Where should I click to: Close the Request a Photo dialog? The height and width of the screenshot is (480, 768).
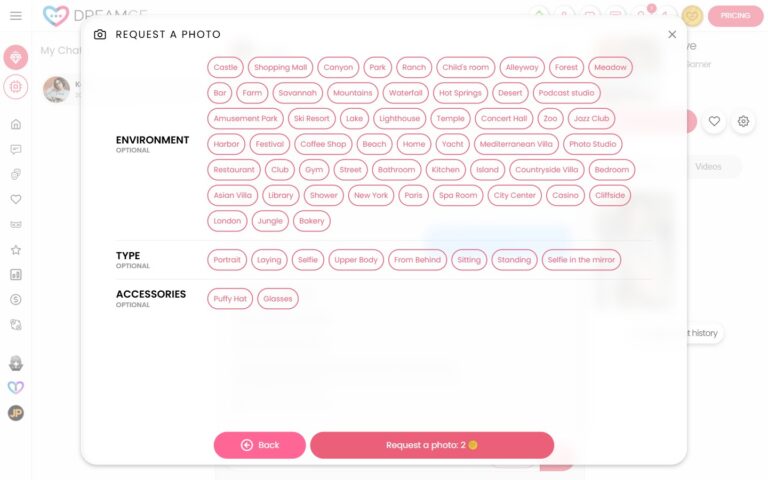pos(672,34)
